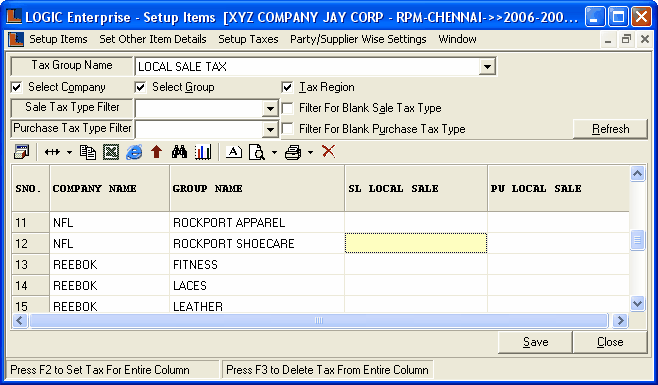Click the SL LOCAL SALE column header
This screenshot has width=658, height=385.
click(416, 189)
